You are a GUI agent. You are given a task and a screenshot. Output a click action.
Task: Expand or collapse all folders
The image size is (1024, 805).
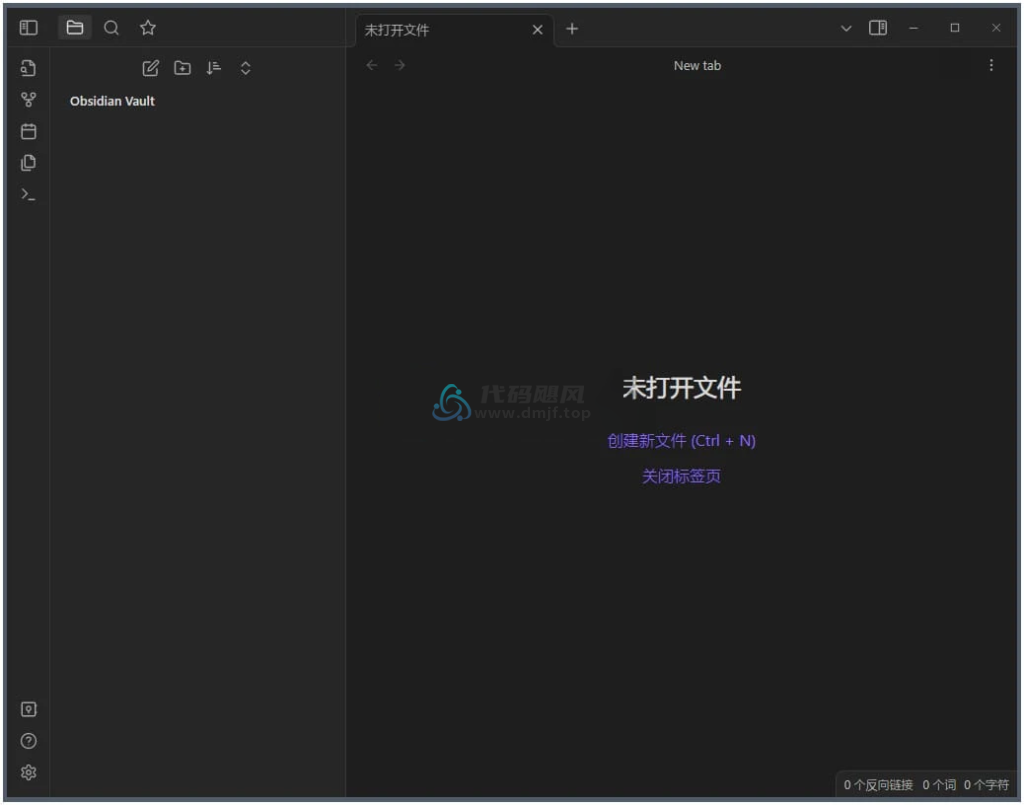pos(246,68)
